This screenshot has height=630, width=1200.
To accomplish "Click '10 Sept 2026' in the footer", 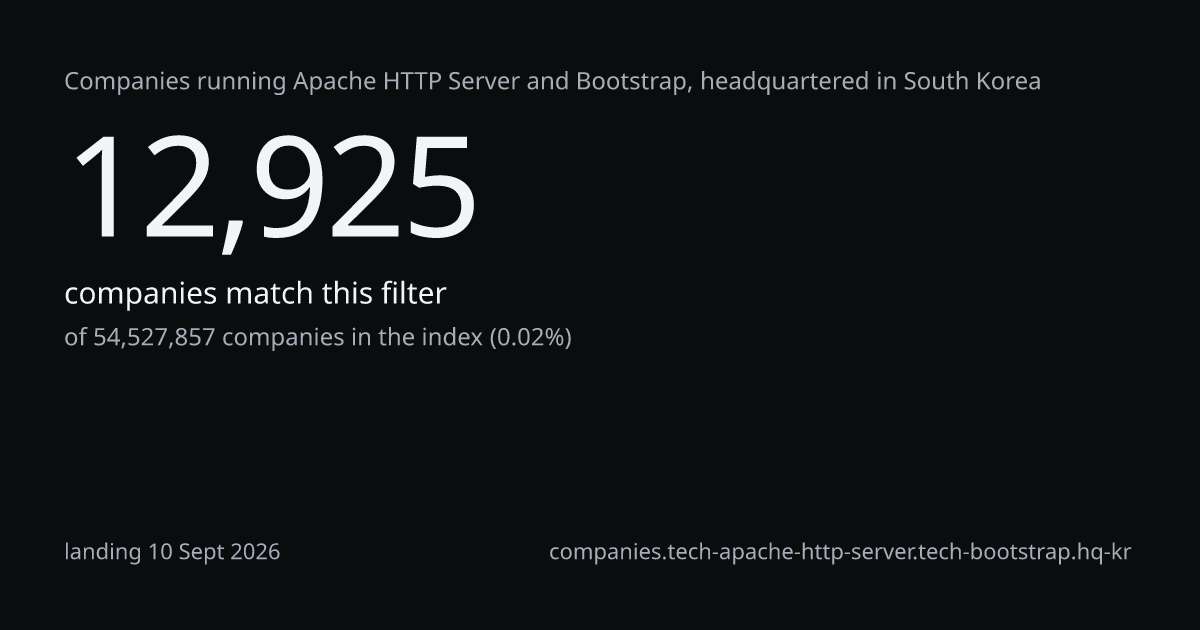I will 214,552.
